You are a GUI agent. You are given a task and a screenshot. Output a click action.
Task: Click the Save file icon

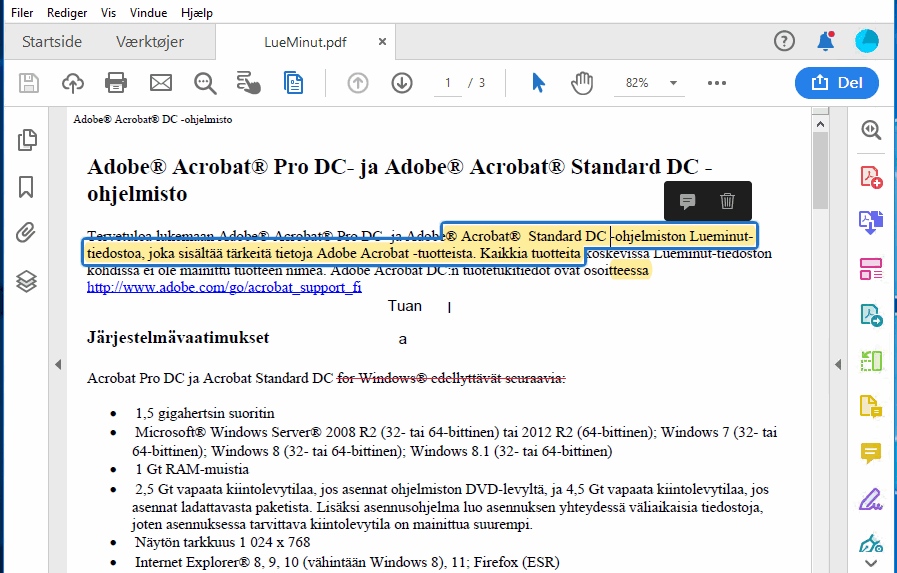tap(29, 83)
